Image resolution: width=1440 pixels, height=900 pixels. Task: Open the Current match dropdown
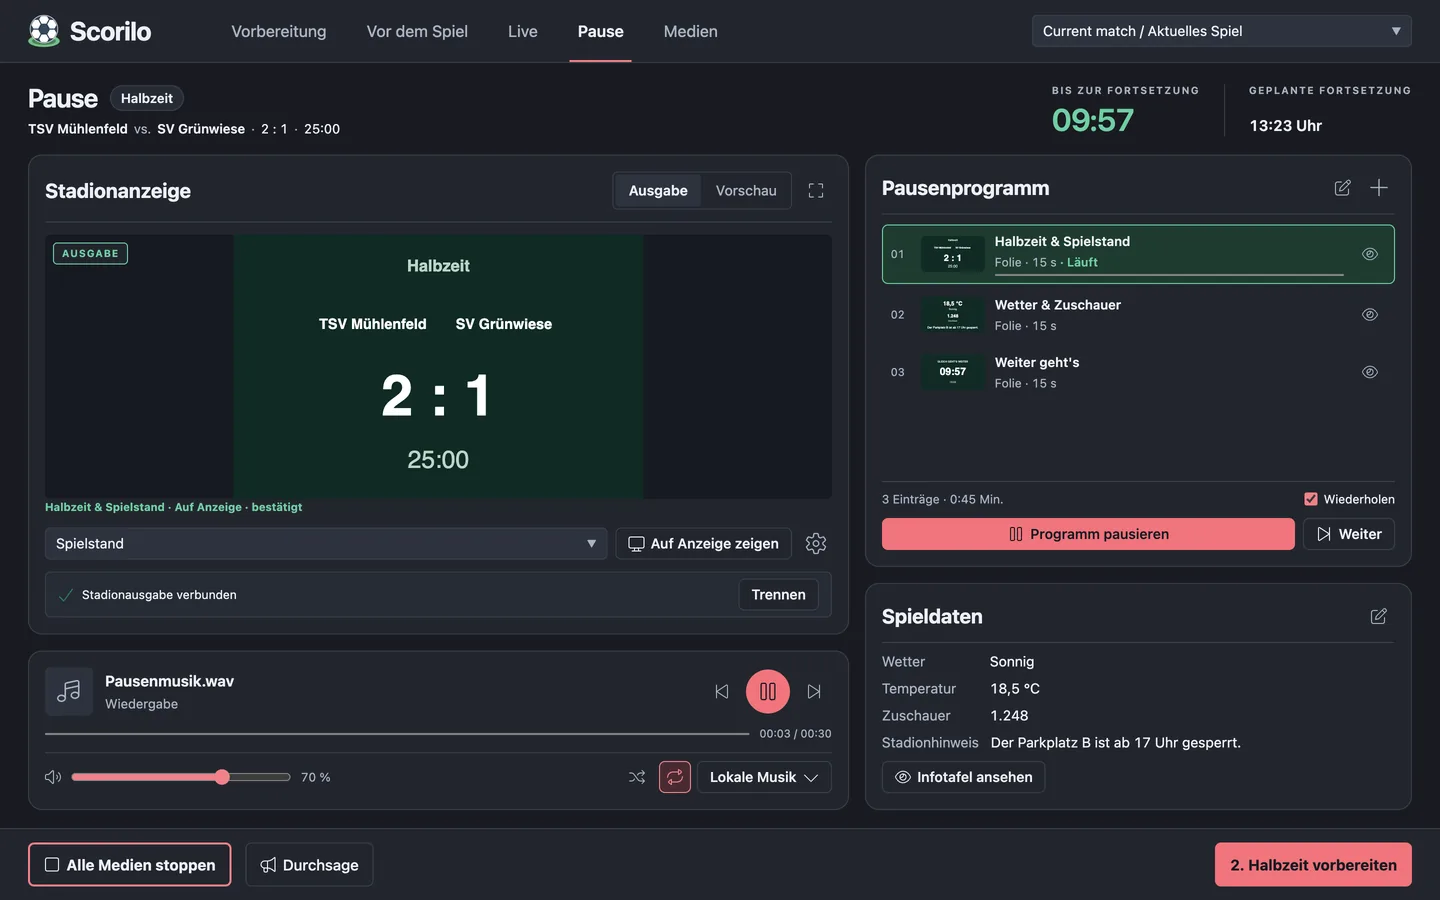coord(1222,31)
